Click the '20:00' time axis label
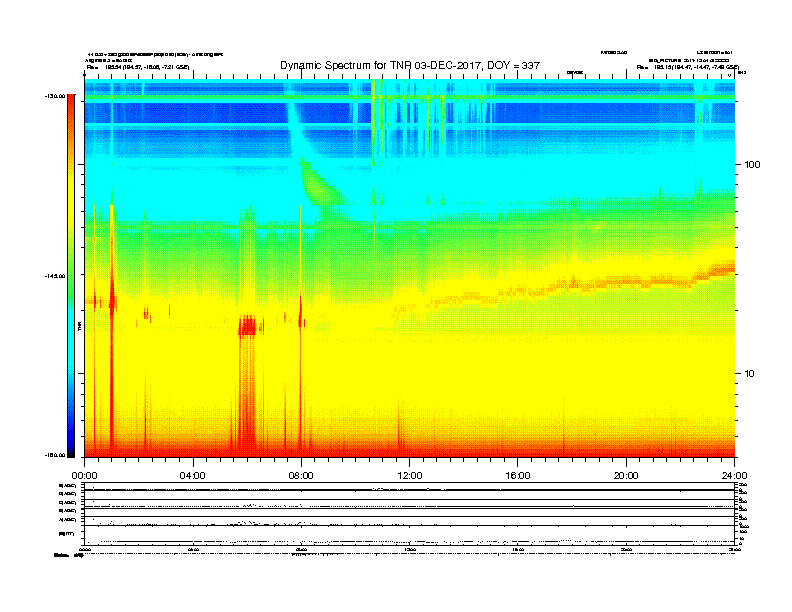This screenshot has width=792, height=612. [x=626, y=476]
